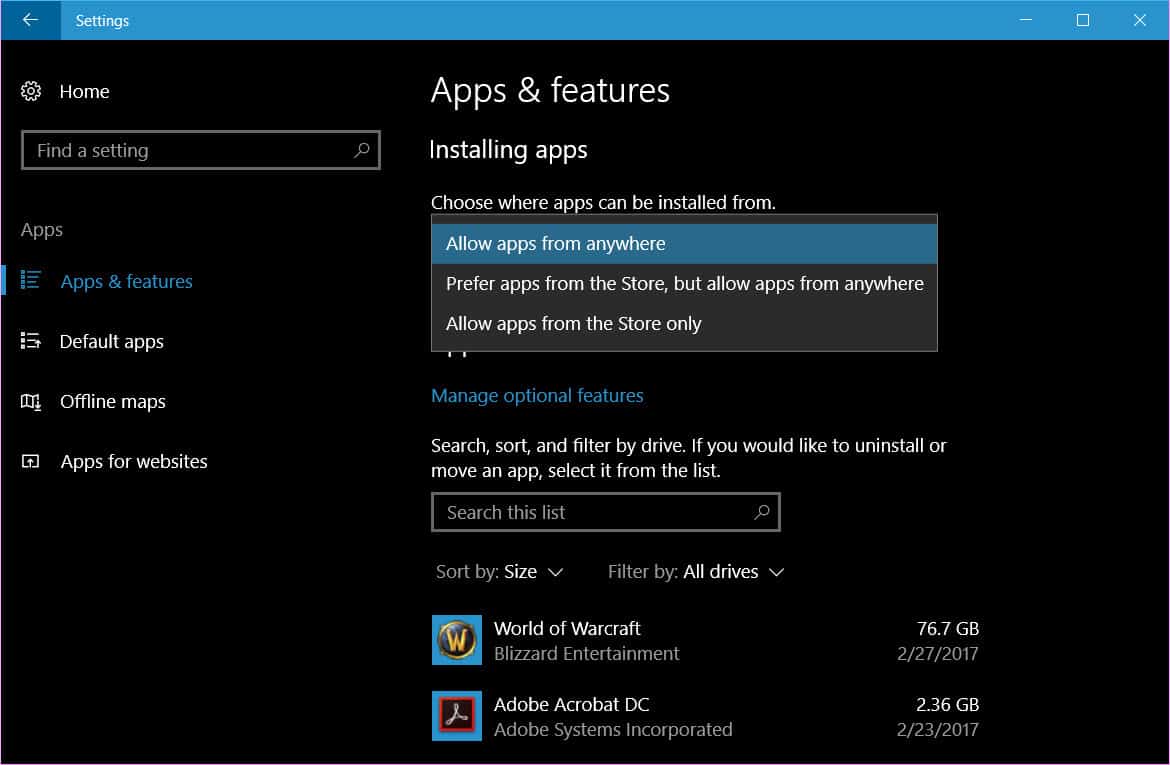
Task: Open Manage optional features link
Action: (537, 395)
